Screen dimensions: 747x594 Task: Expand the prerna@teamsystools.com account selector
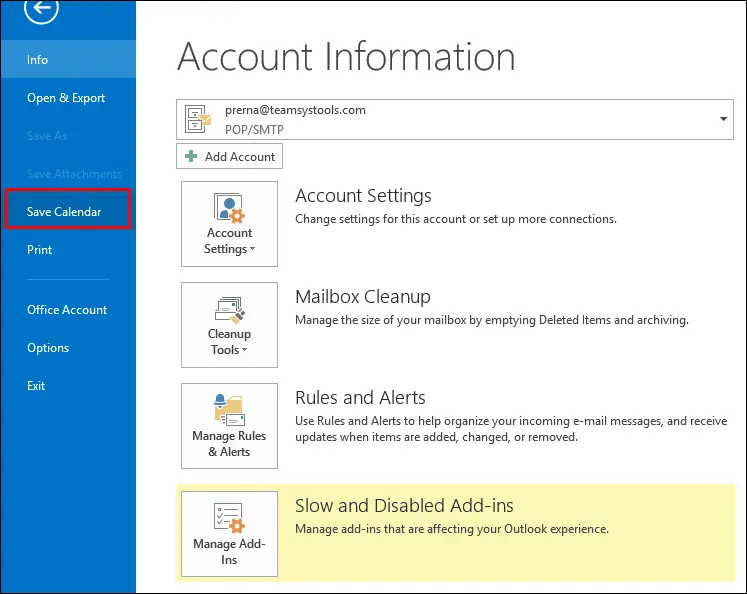(723, 119)
